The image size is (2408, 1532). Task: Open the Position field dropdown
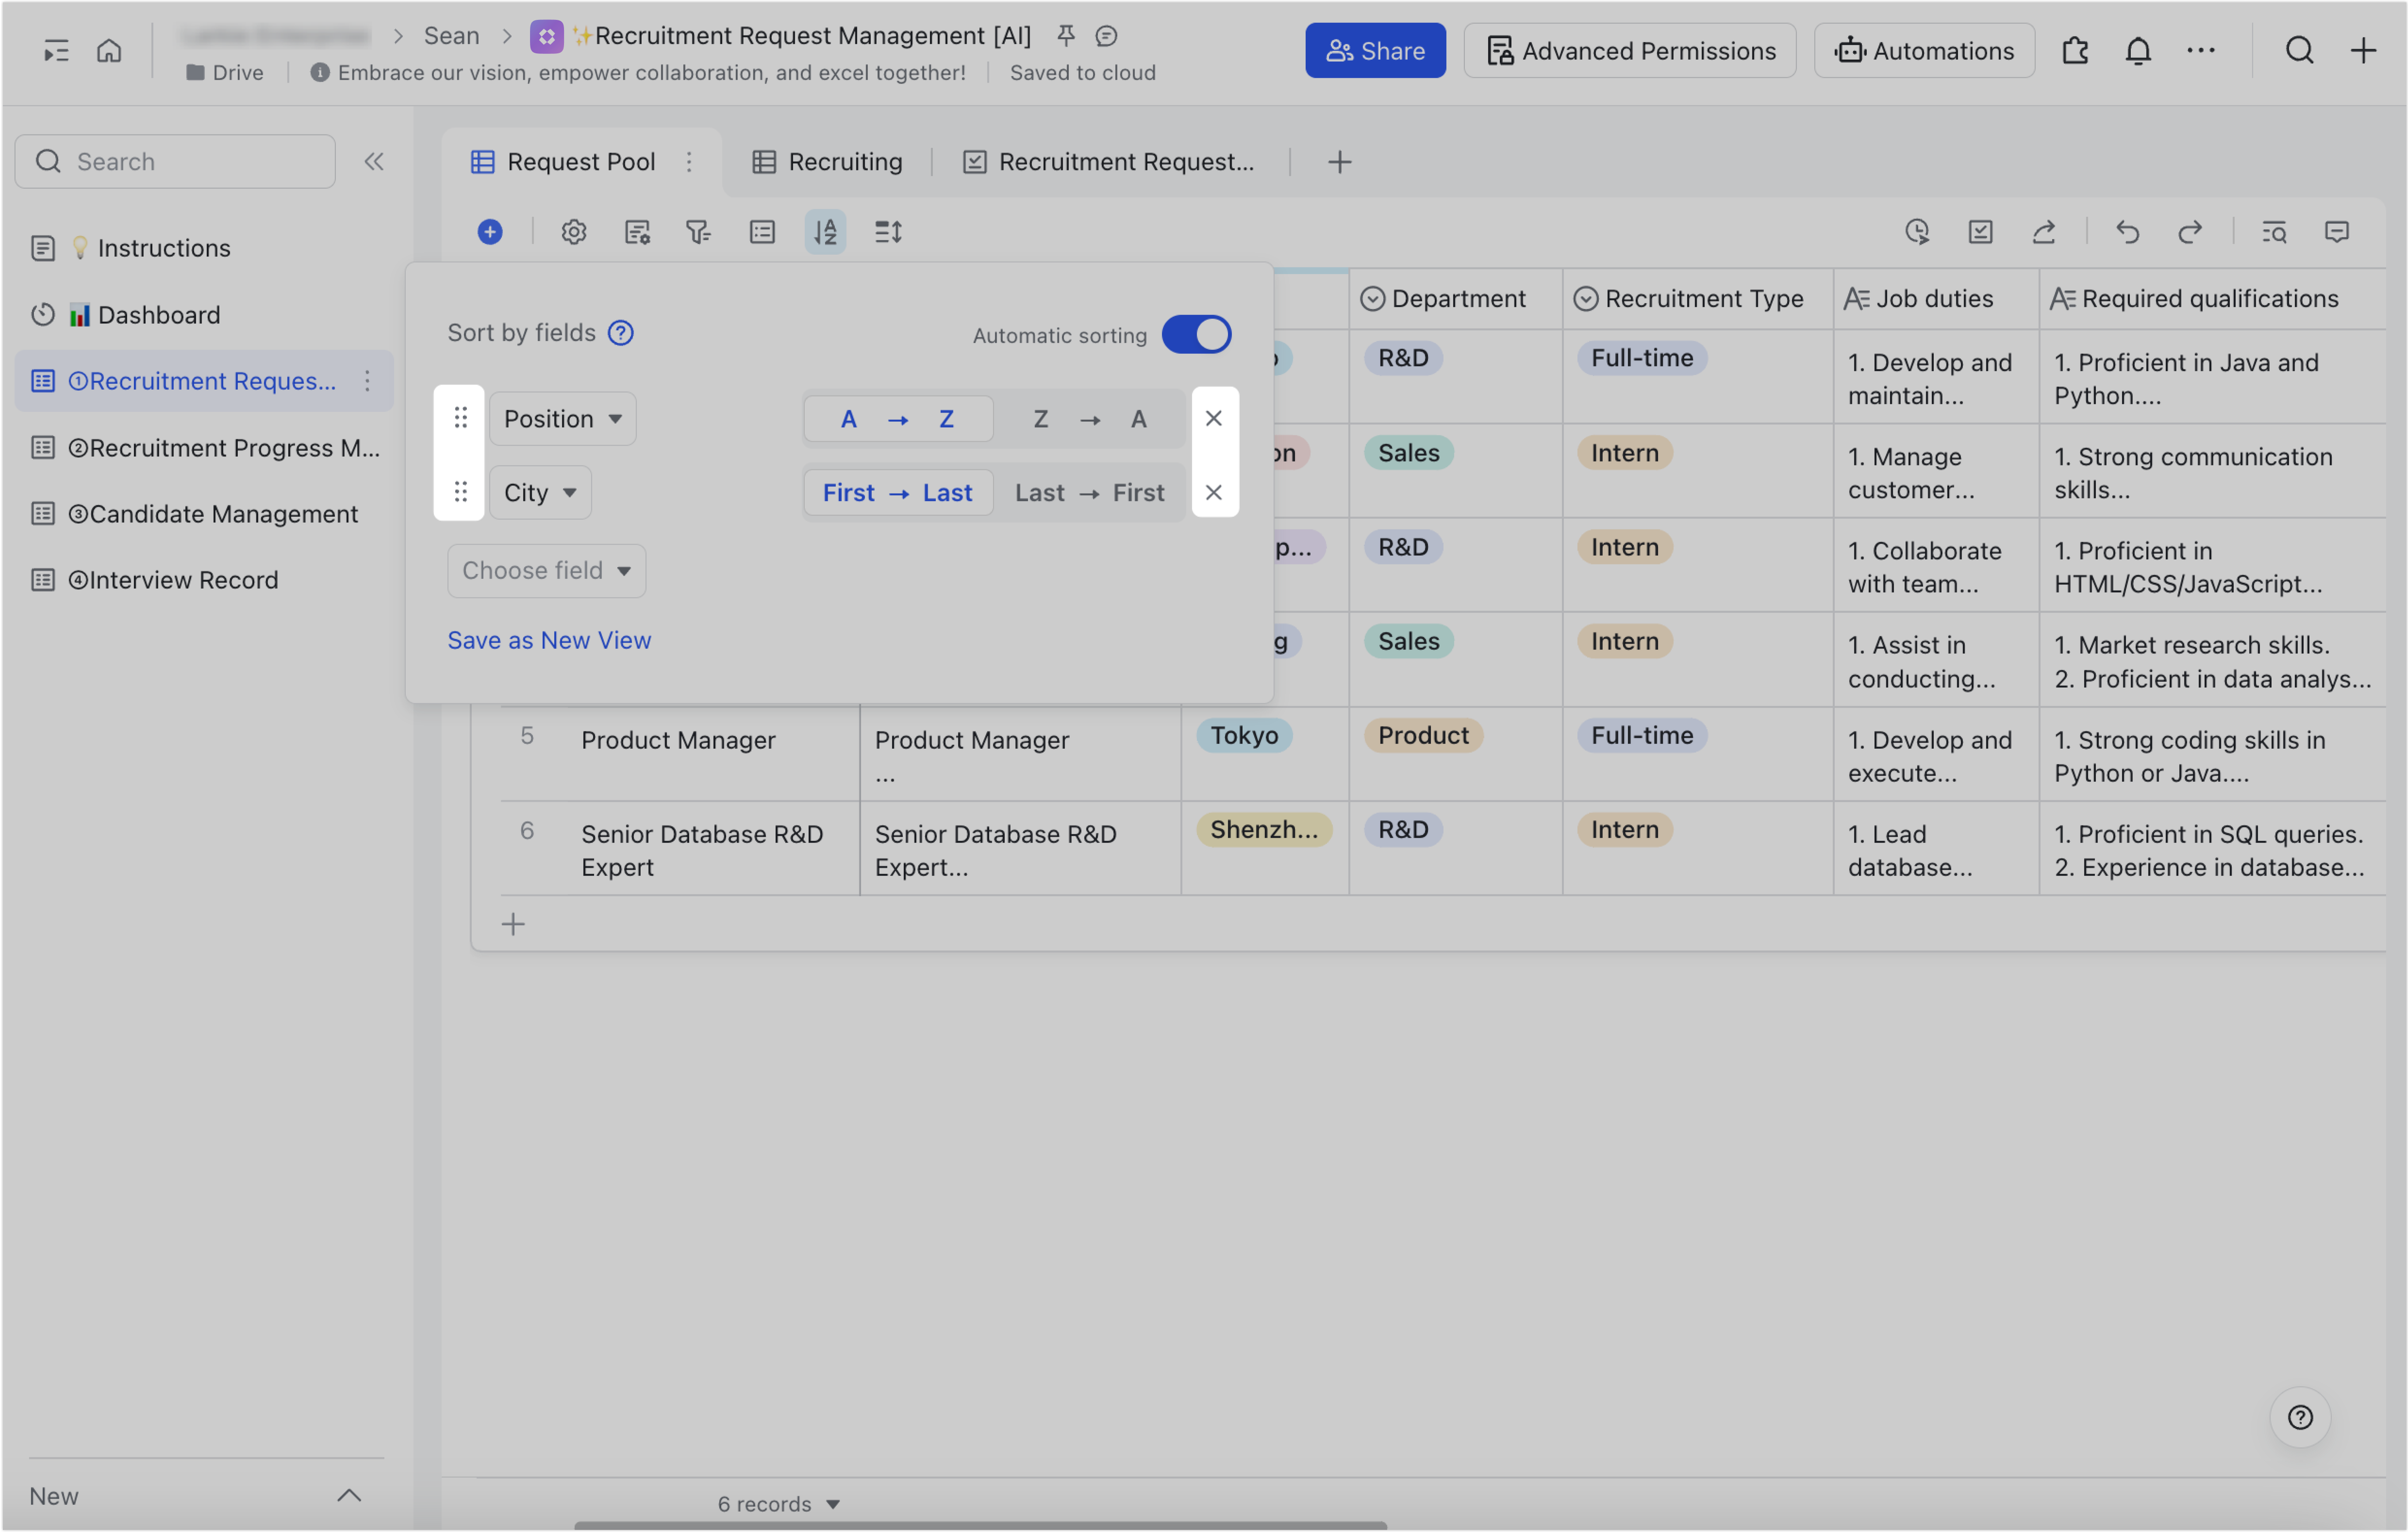tap(562, 419)
